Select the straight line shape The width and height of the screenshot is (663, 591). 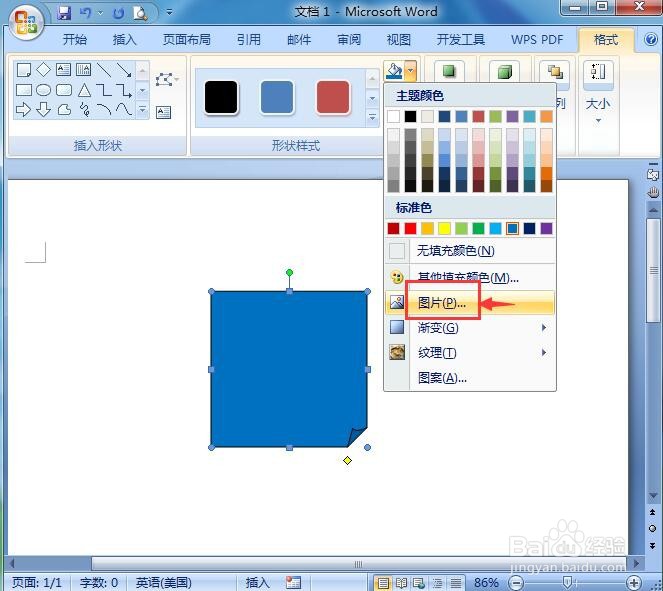pyautogui.click(x=104, y=70)
